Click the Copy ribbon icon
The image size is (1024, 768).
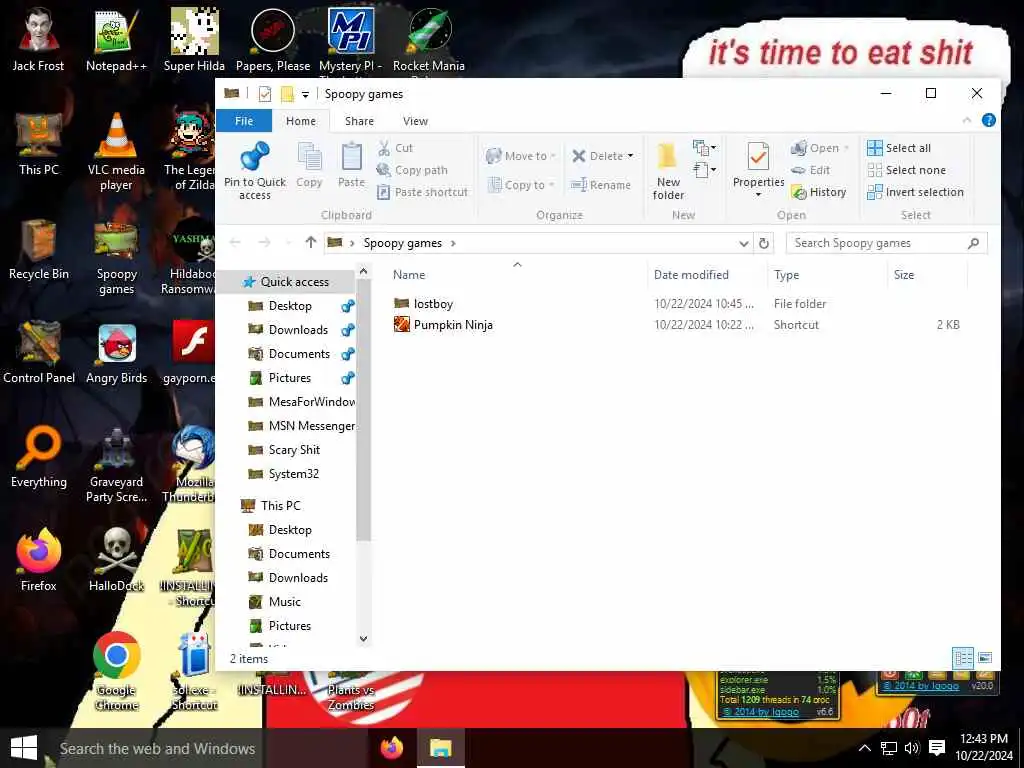[309, 166]
